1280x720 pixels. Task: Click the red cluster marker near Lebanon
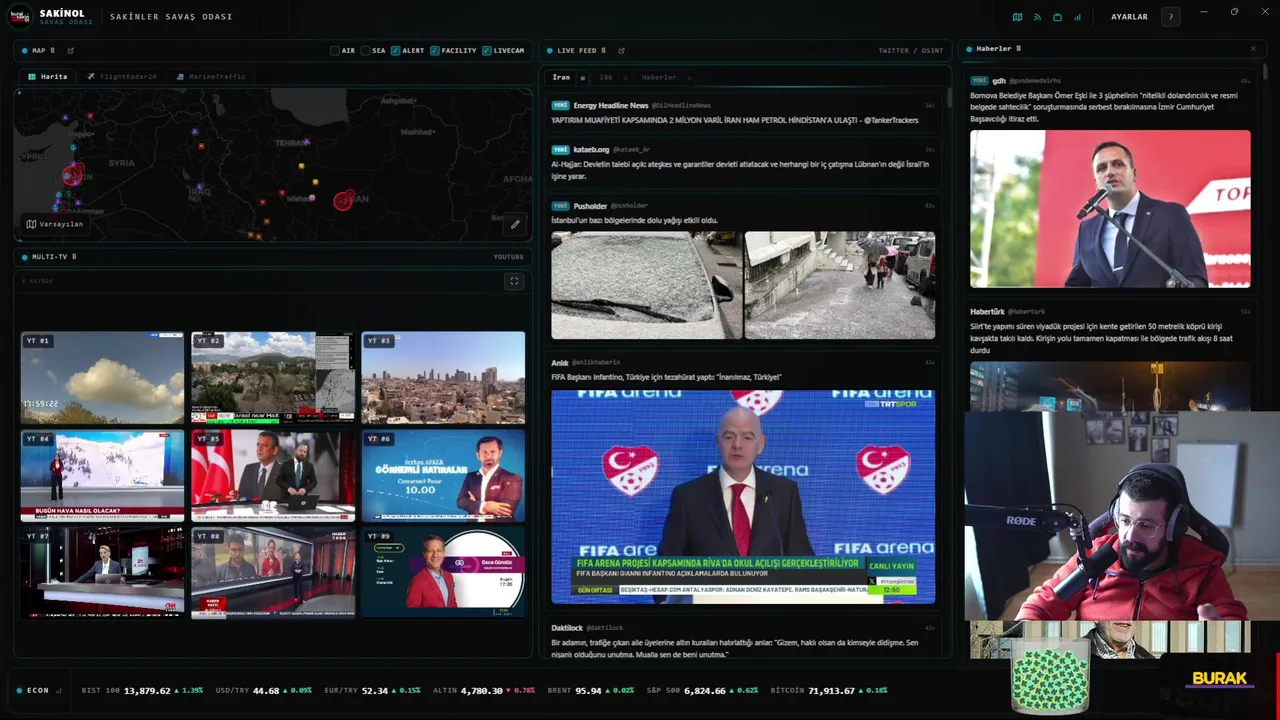[x=72, y=174]
